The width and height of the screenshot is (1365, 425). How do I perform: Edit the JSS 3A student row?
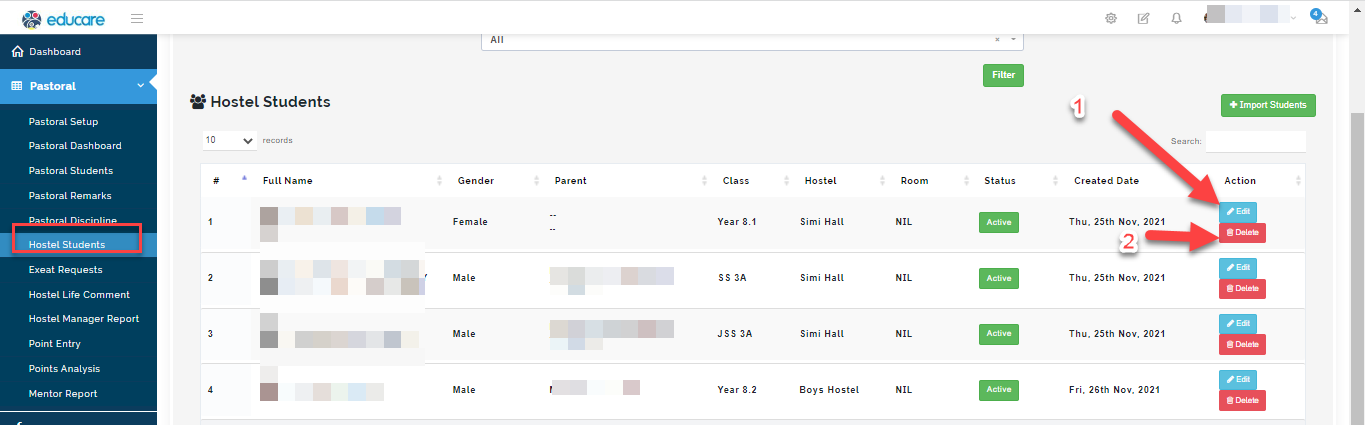1238,324
